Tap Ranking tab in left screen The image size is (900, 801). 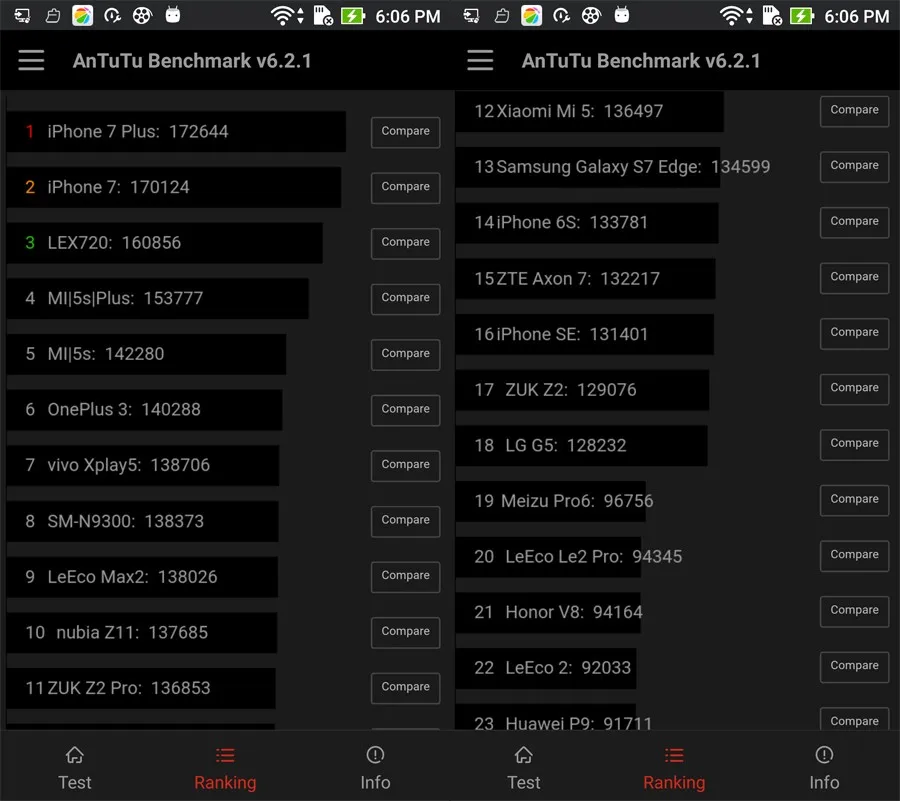(x=225, y=769)
